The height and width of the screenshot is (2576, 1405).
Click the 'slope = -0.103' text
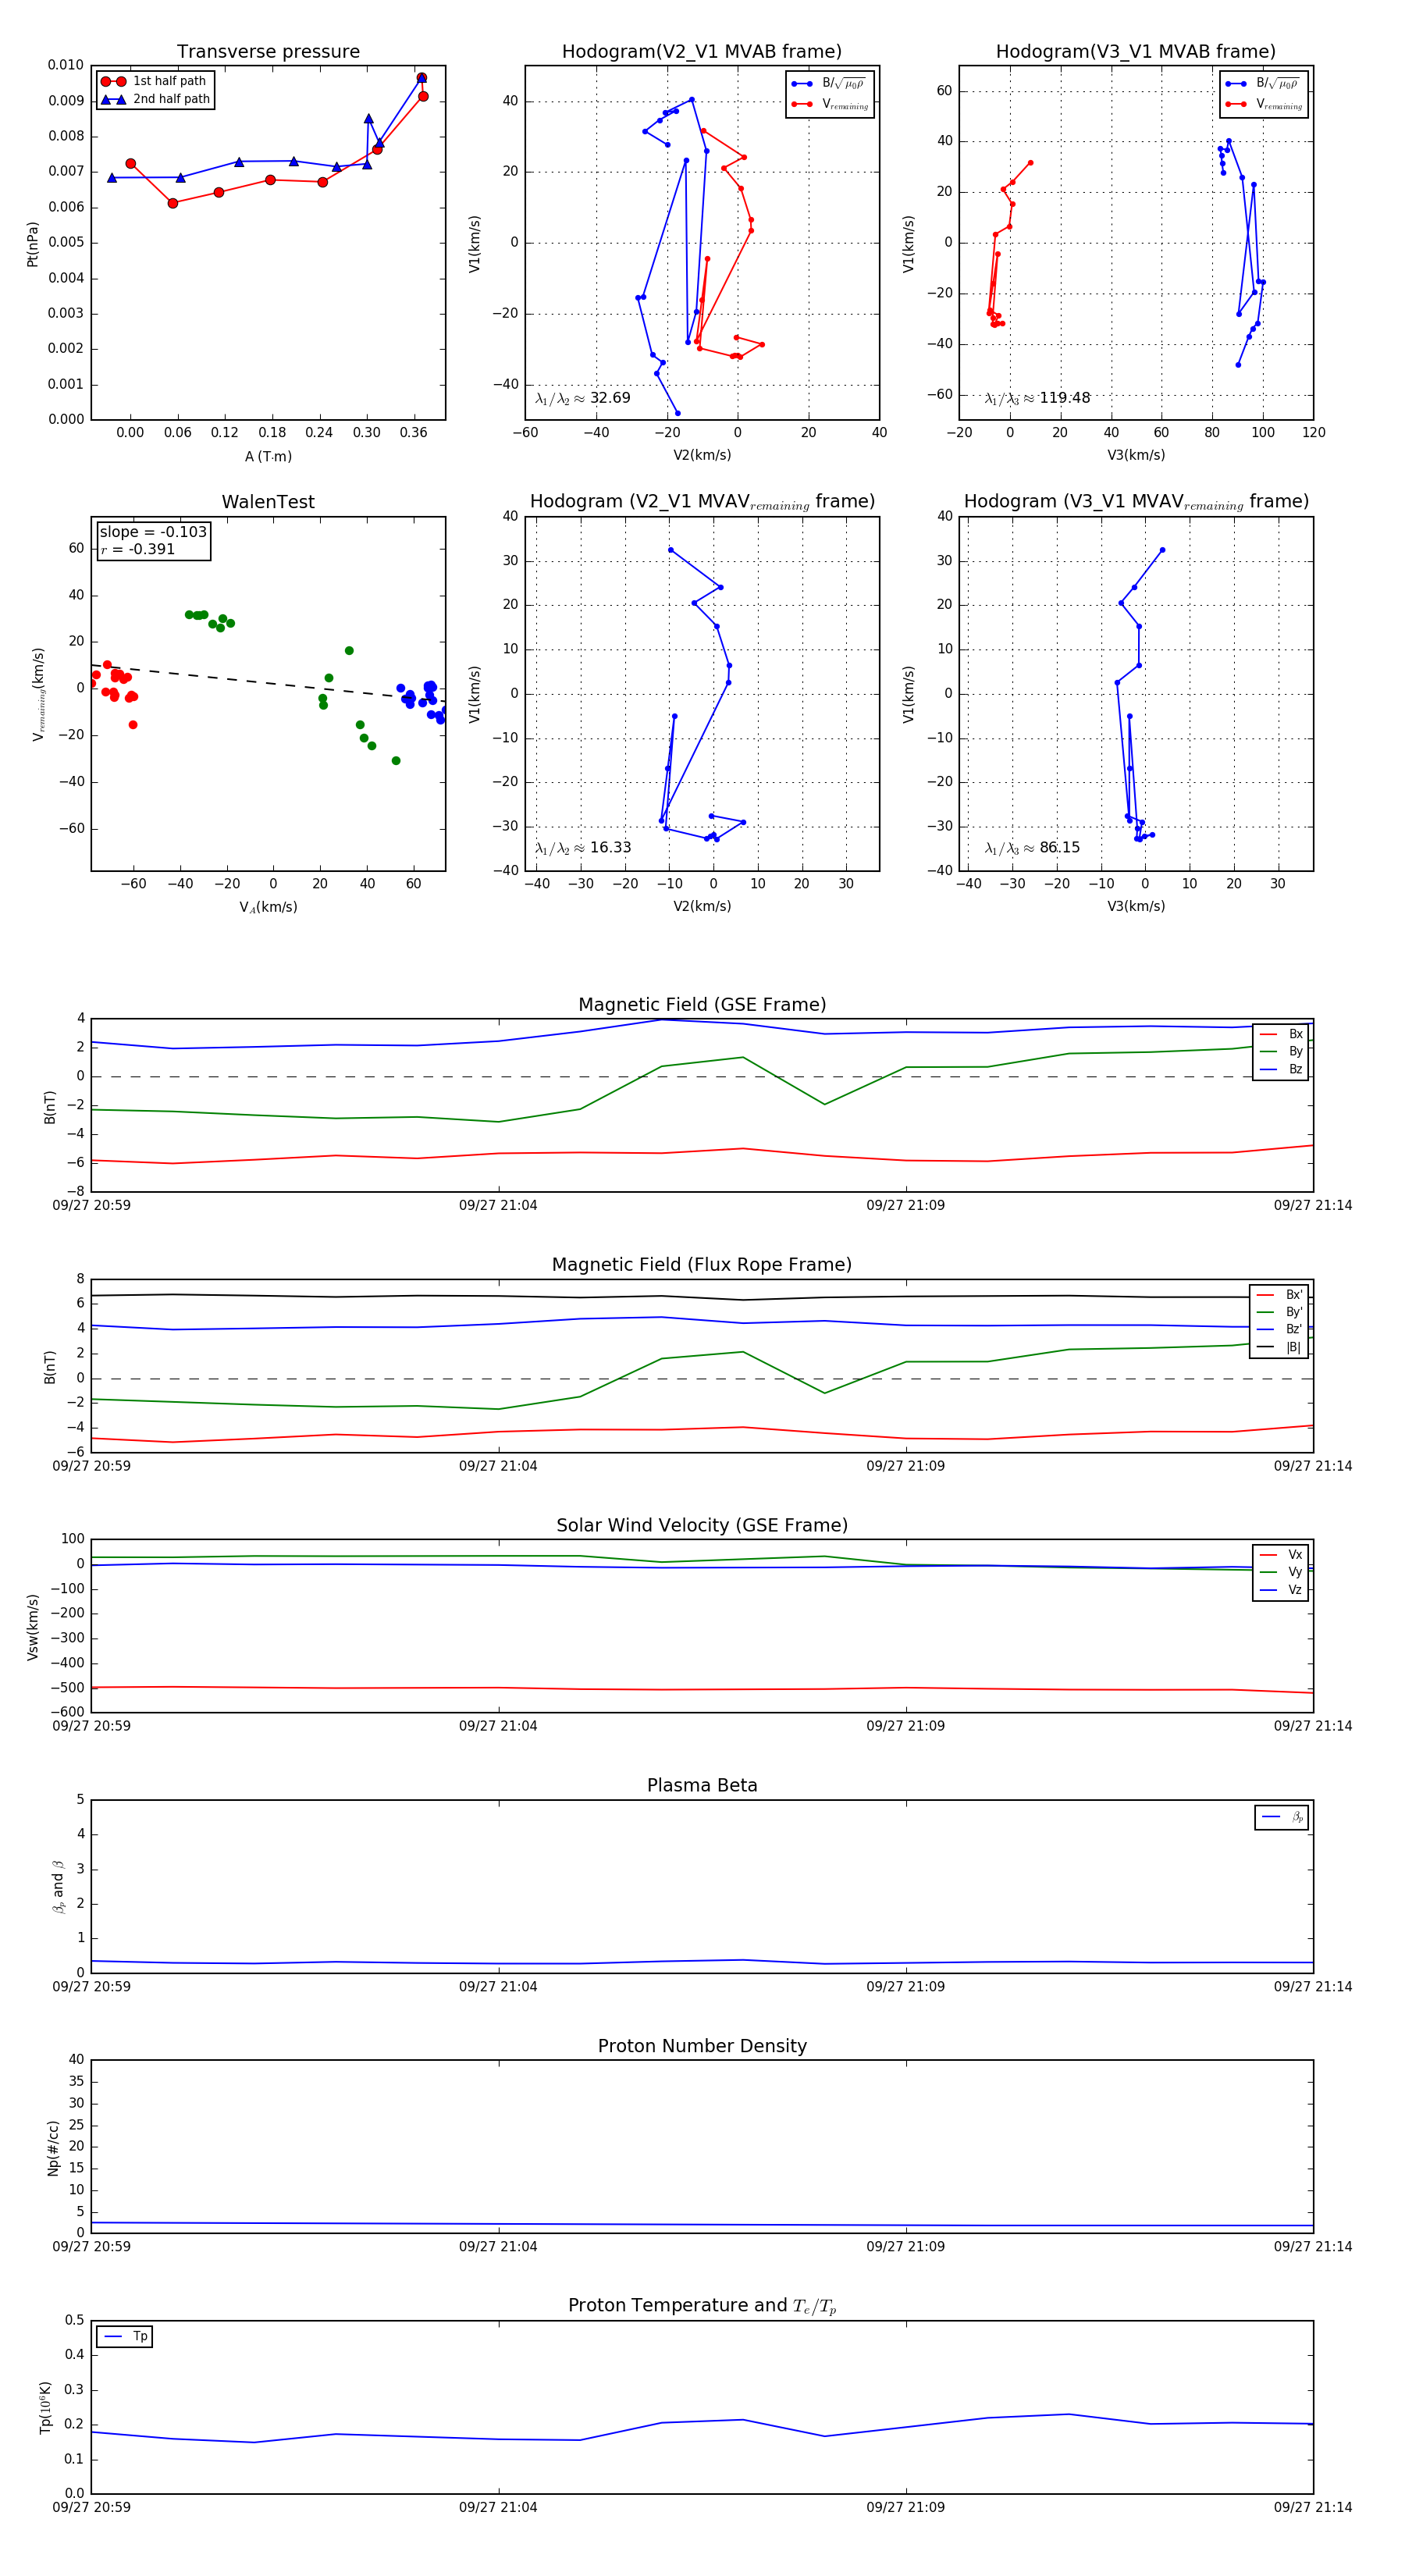click(x=153, y=532)
